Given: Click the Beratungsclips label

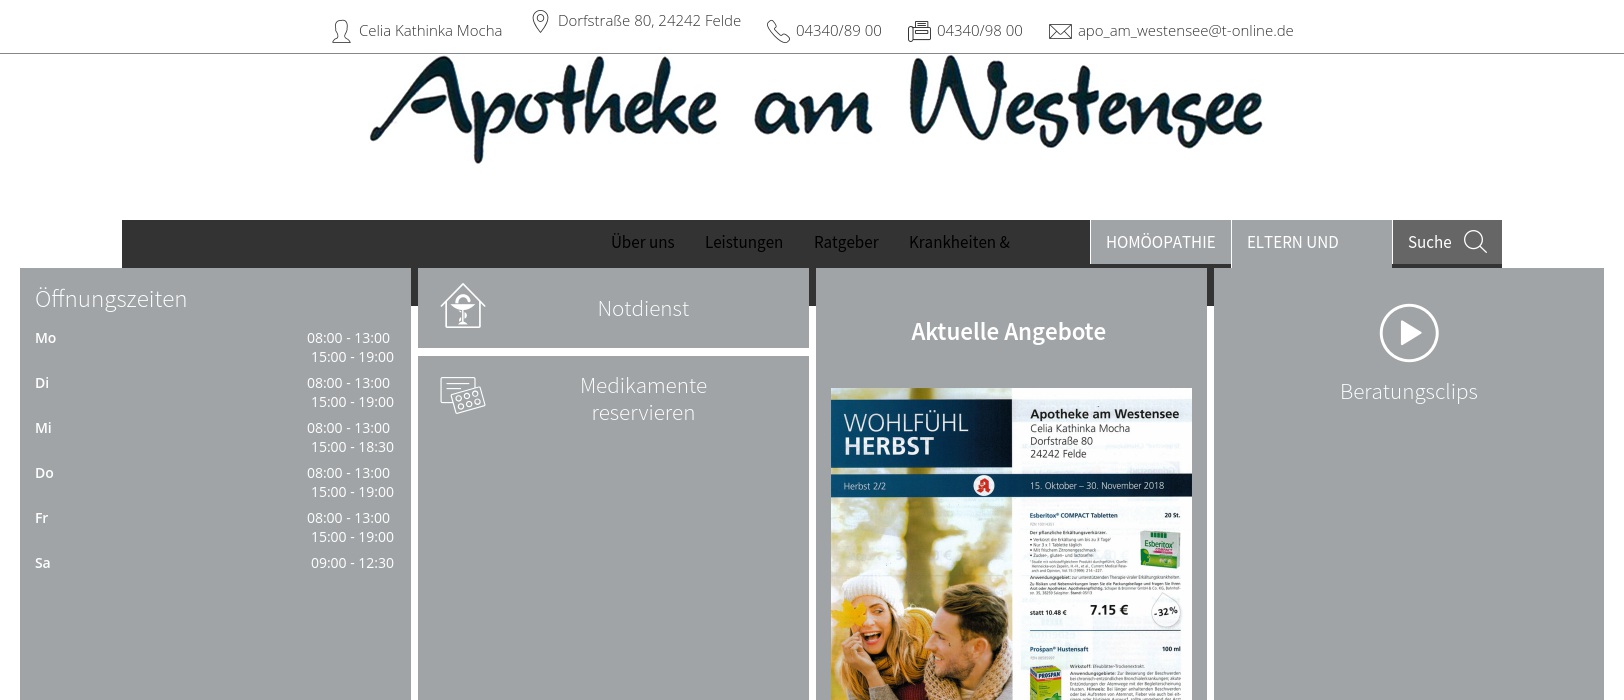Looking at the screenshot, I should [1409, 392].
